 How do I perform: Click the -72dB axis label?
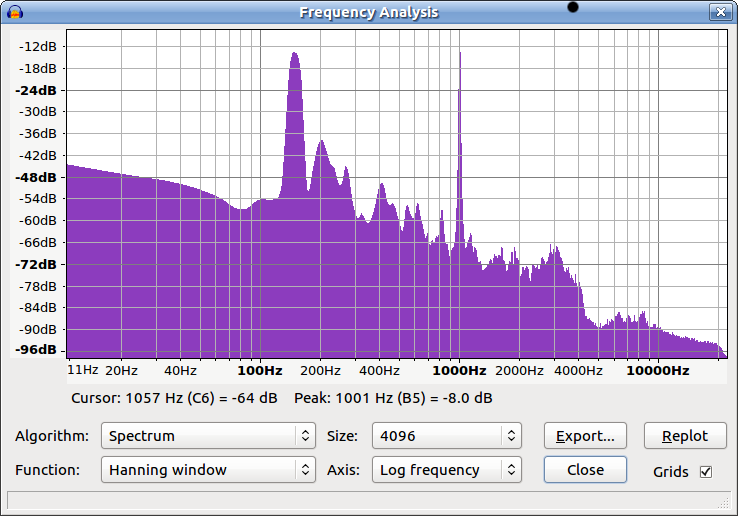36,264
